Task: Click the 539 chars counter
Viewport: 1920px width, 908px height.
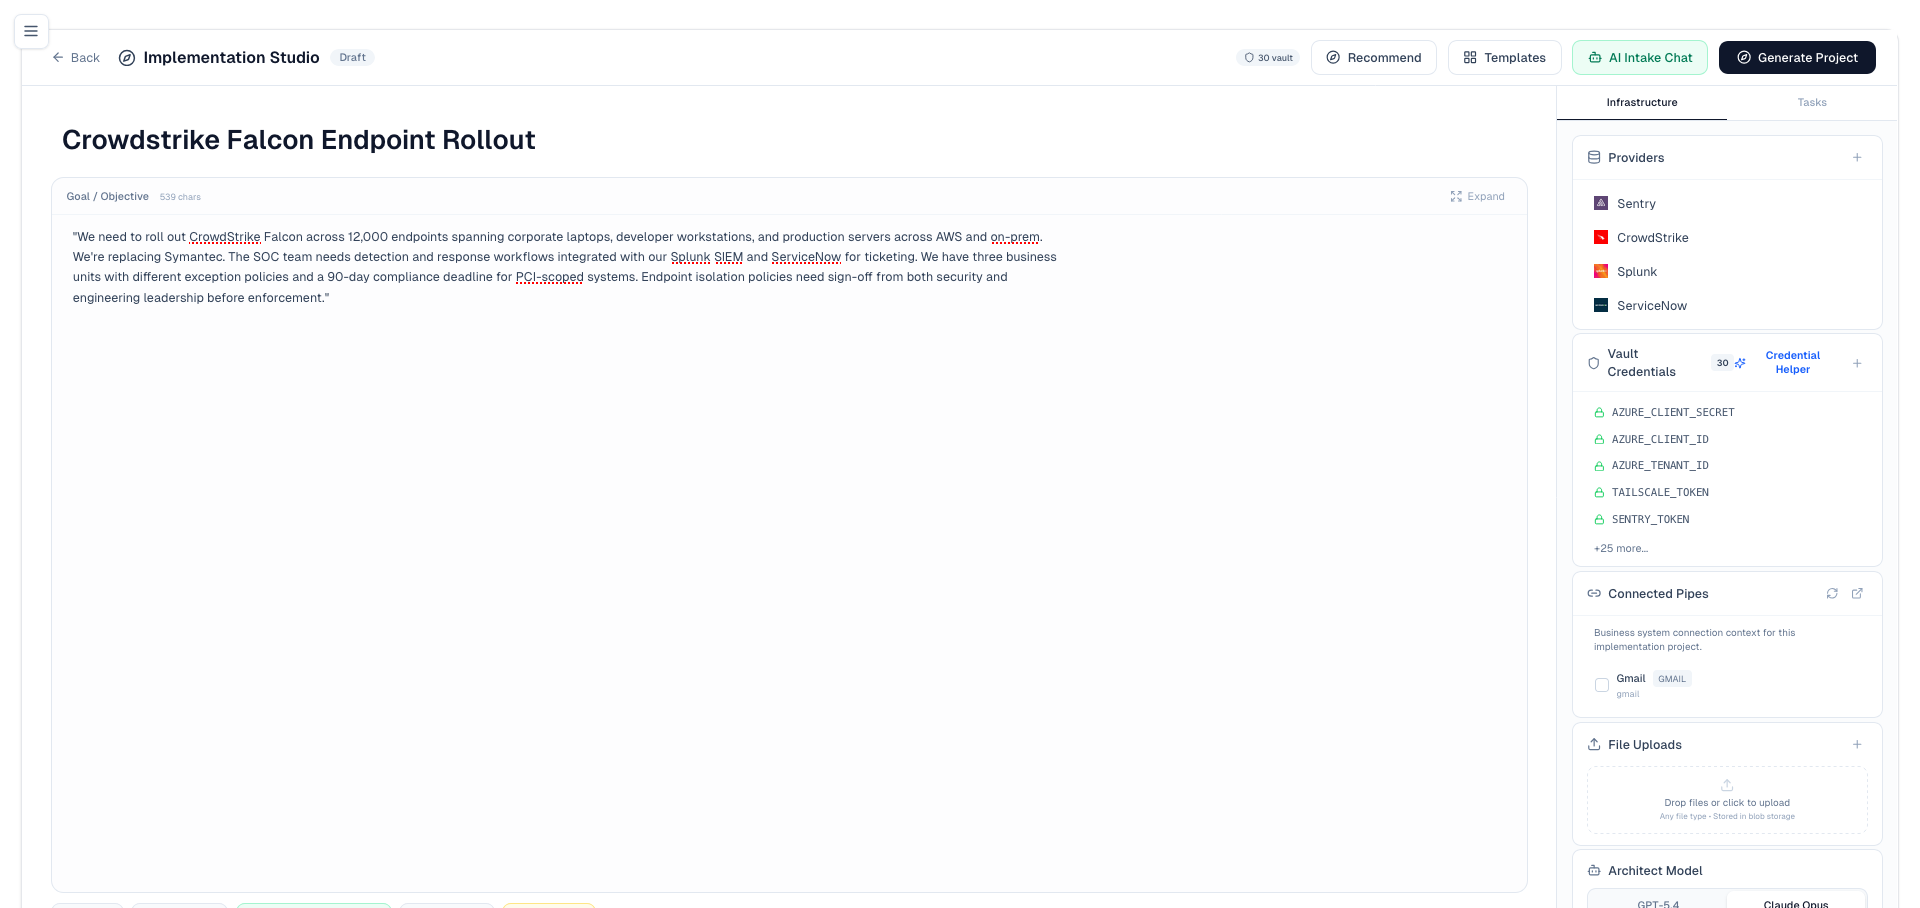Action: (180, 197)
